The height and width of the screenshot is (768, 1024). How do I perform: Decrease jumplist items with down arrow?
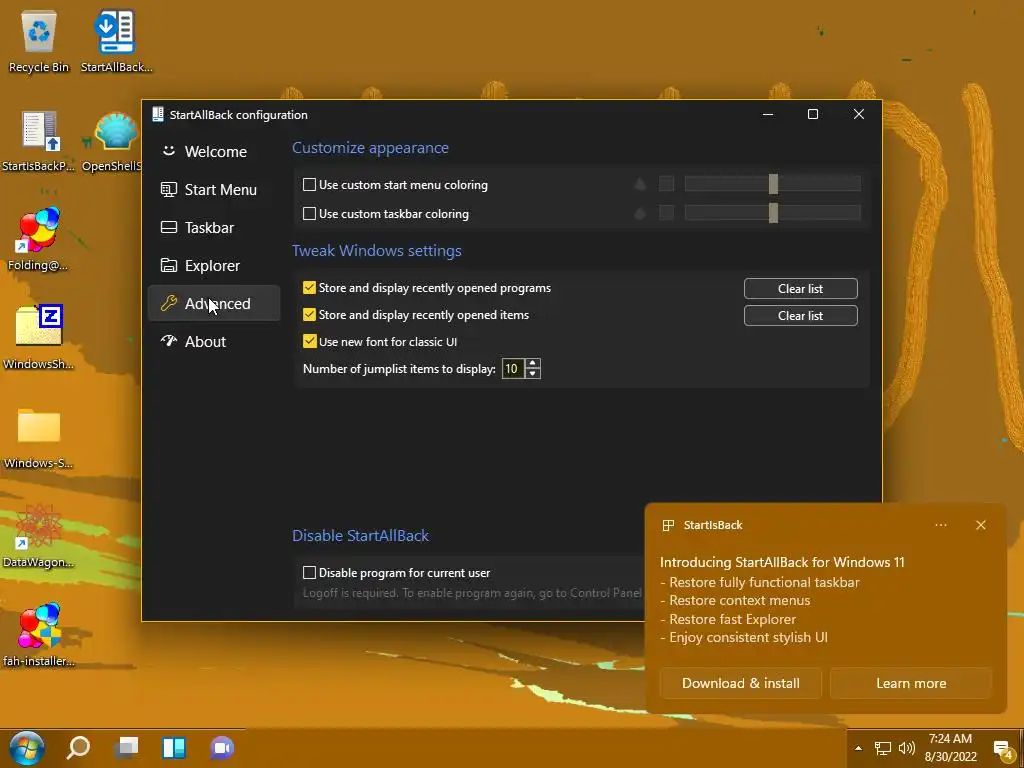[x=533, y=374]
